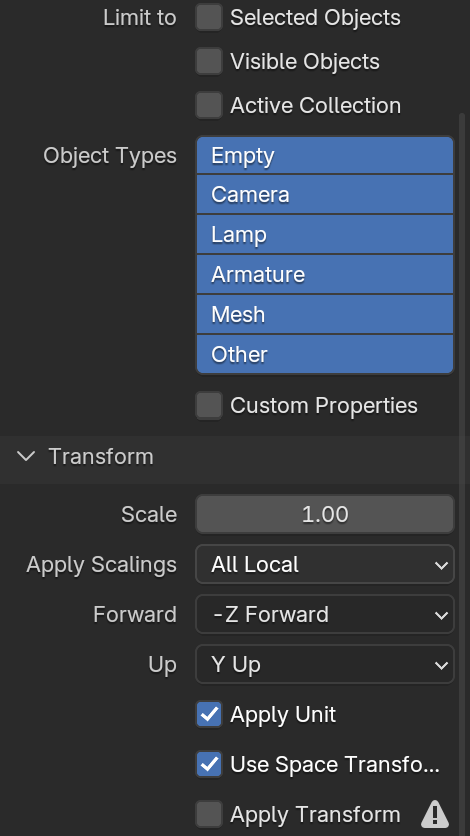Viewport: 470px width, 836px height.
Task: Enable Selected Objects checkbox
Action: (x=209, y=18)
